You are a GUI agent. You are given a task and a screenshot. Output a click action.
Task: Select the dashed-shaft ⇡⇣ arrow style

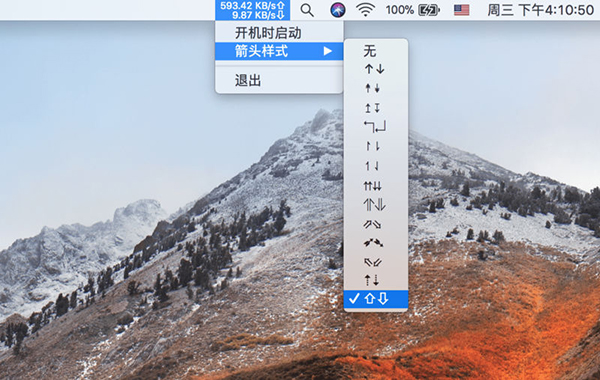pos(376,281)
